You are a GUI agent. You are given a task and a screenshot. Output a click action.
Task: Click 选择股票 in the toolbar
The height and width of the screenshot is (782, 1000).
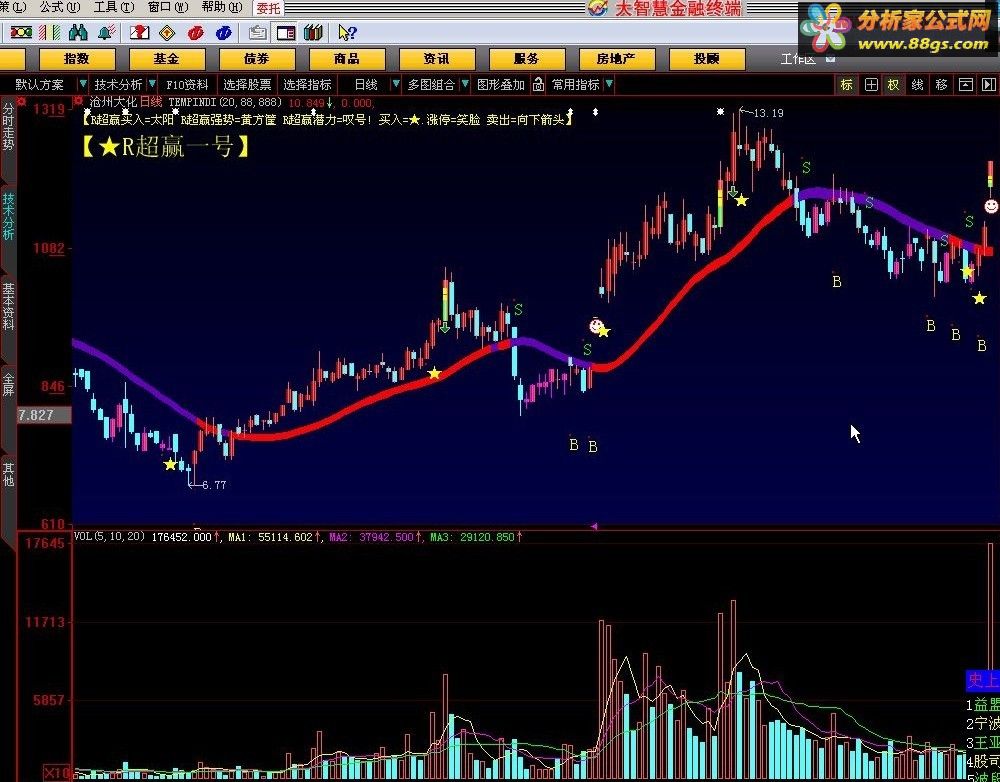247,84
